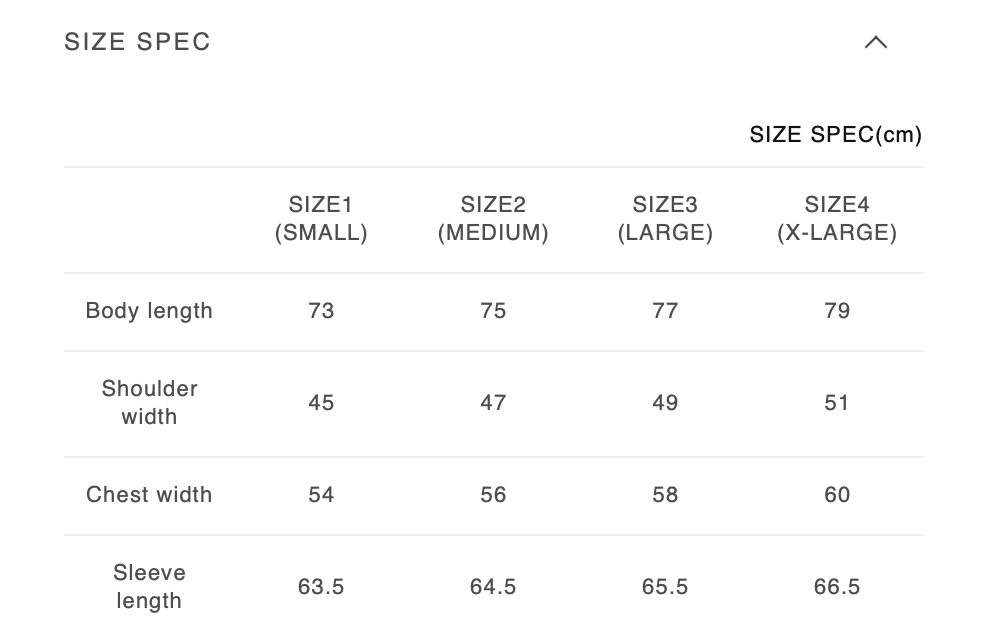Click the Chest width row label
Screen dimensions: 1000x632
coord(149,495)
